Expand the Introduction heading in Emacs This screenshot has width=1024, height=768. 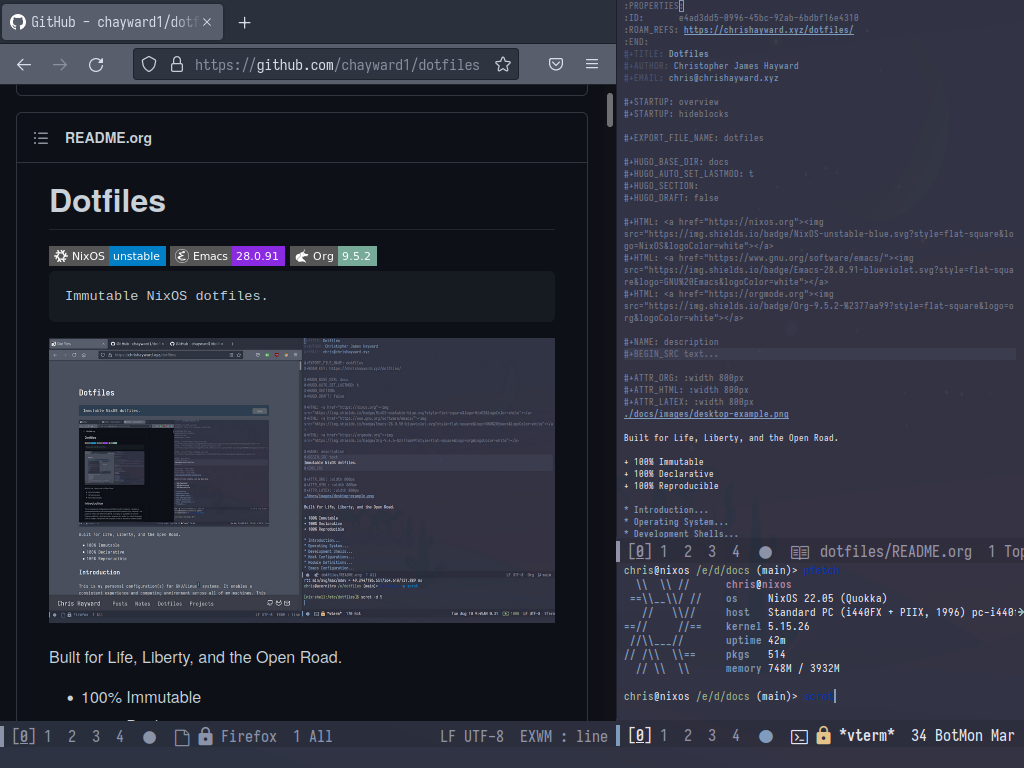pyautogui.click(x=665, y=510)
